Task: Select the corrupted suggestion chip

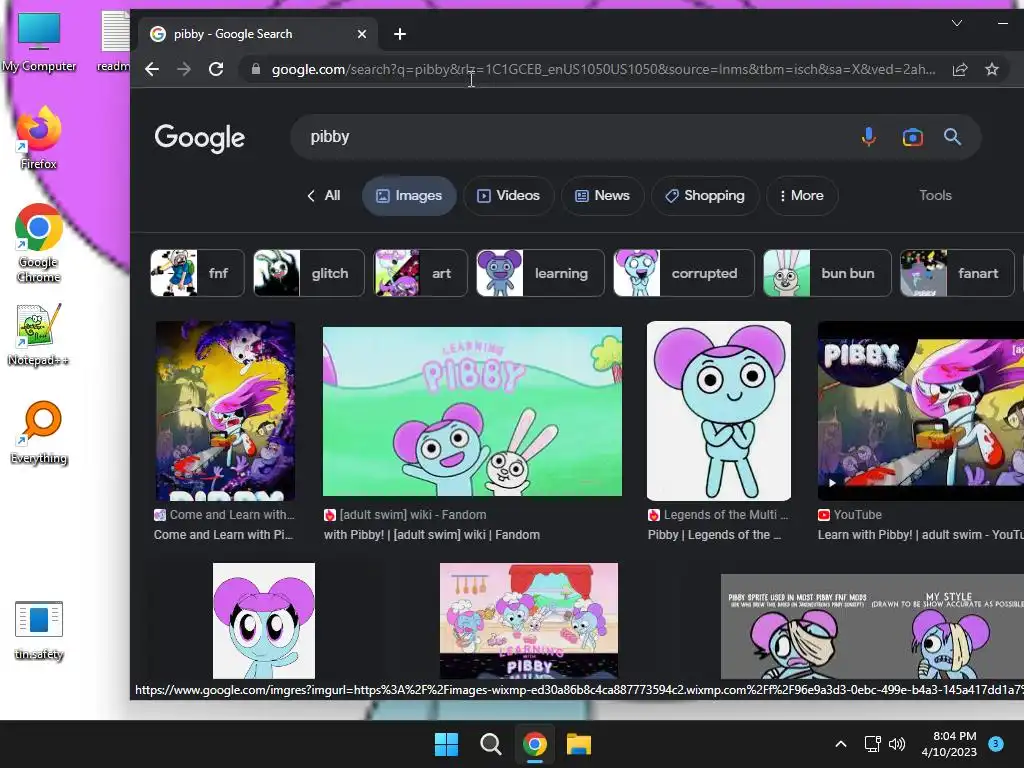Action: [x=684, y=273]
